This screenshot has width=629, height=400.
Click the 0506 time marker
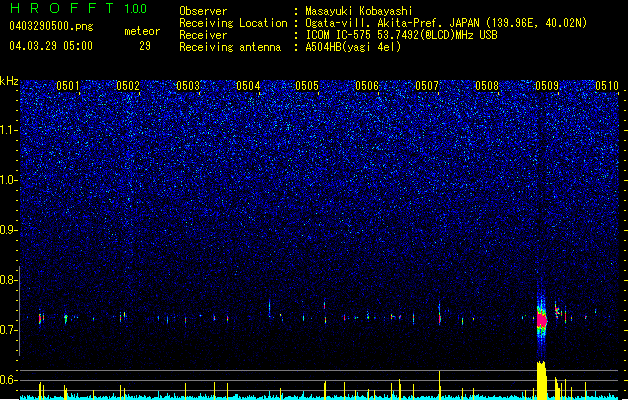coord(367,86)
